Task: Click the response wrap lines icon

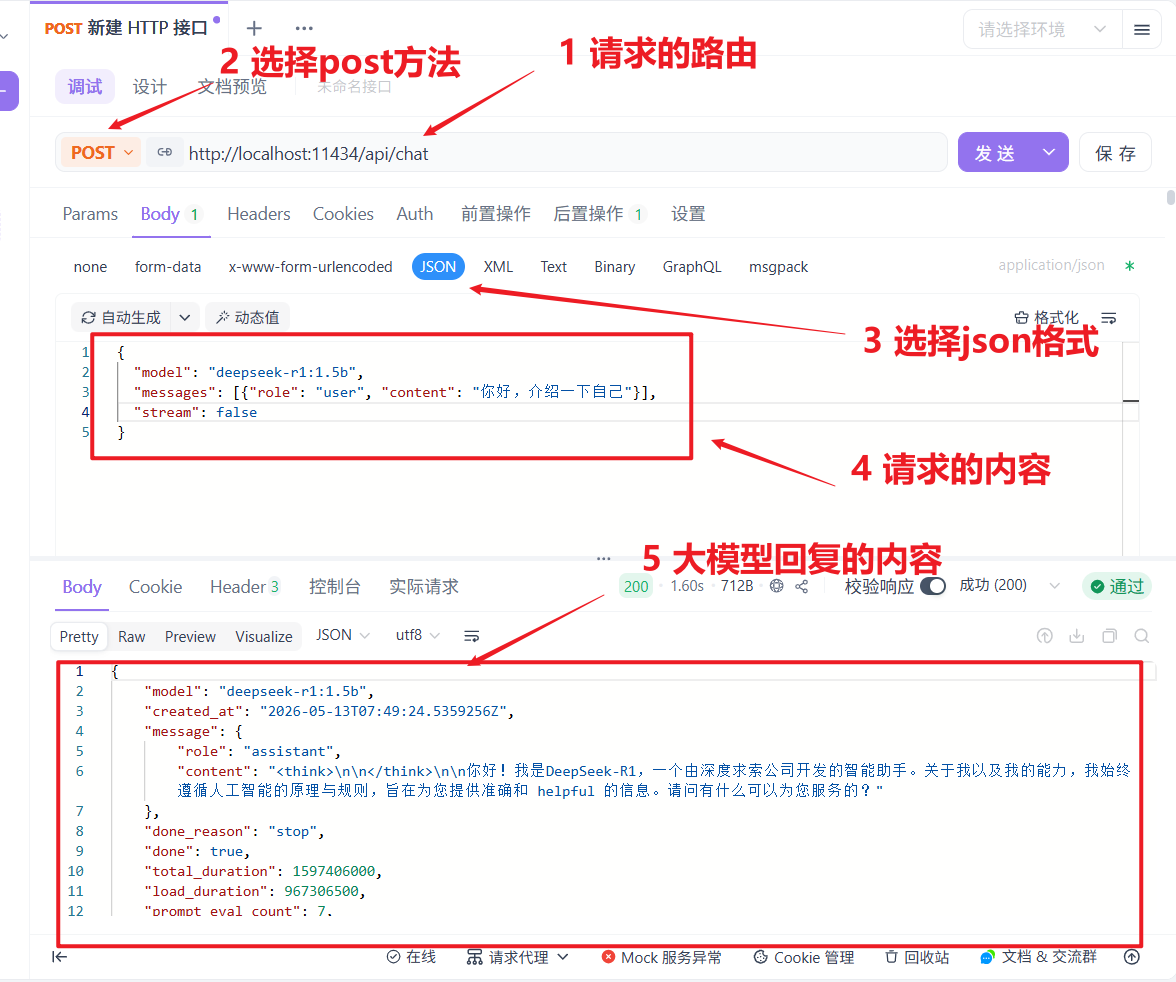Action: pyautogui.click(x=472, y=636)
